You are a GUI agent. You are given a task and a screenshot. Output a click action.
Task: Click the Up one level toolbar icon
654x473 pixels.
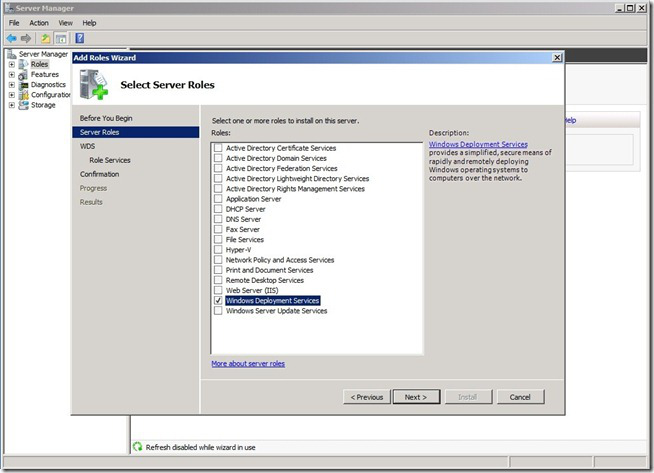pyautogui.click(x=46, y=38)
